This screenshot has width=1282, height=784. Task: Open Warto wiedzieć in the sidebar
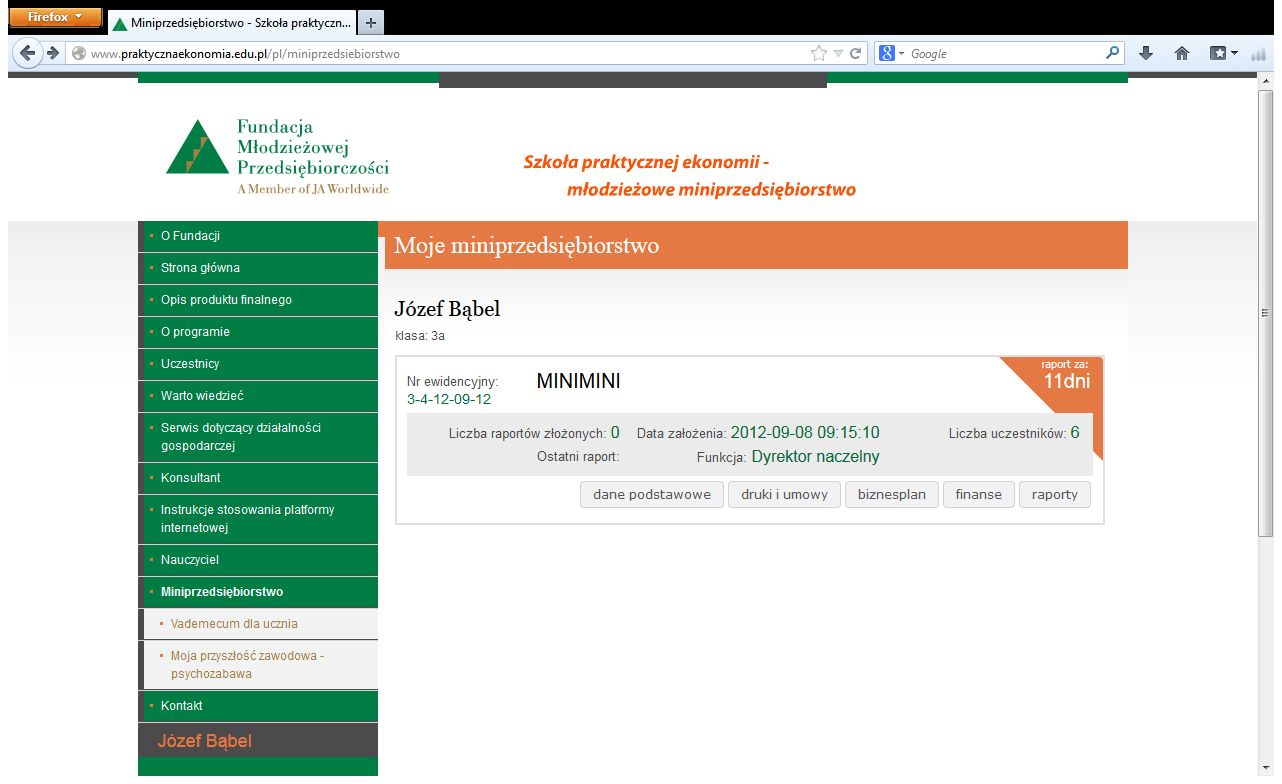click(258, 396)
